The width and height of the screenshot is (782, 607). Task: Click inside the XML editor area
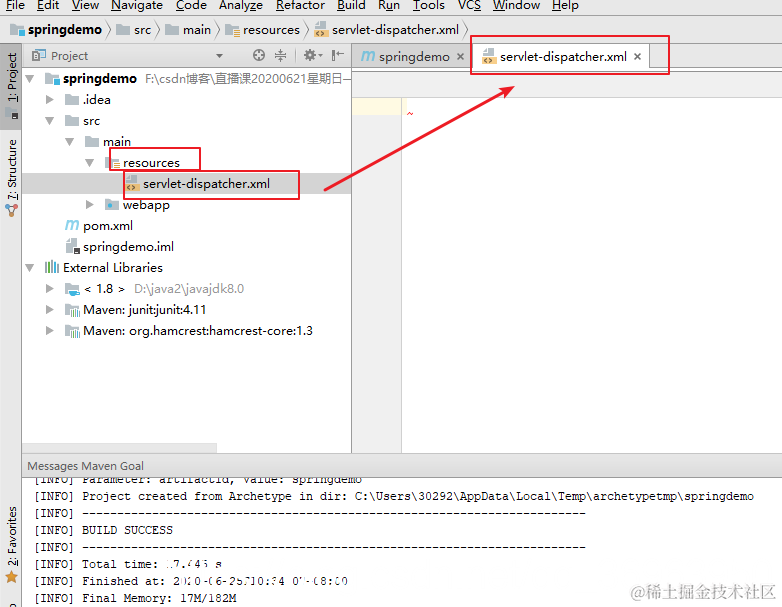(x=591, y=274)
